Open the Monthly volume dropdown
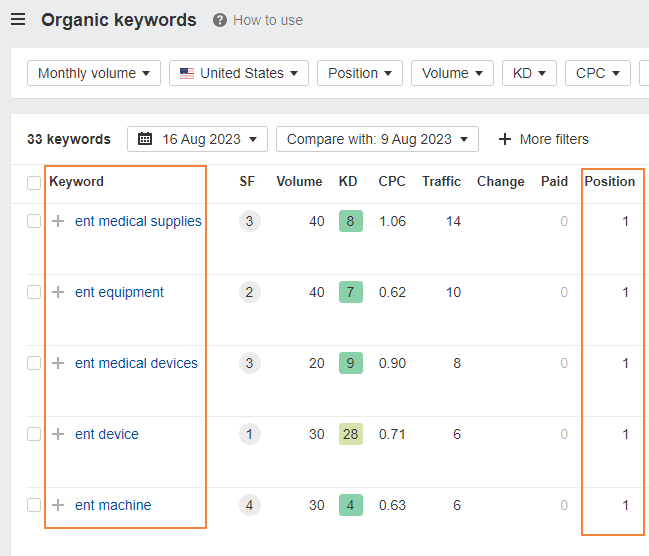Viewport: 649px width, 556px height. [93, 73]
